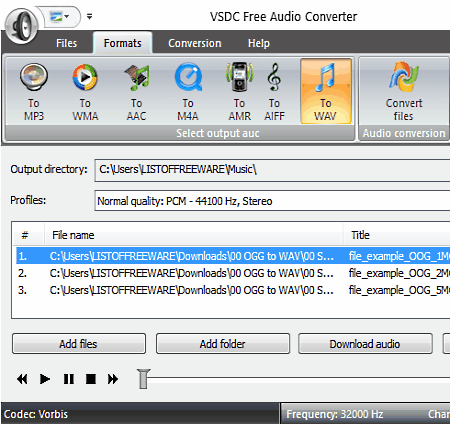The width and height of the screenshot is (450, 424).
Task: Click title file_example_OOG_2M in row 2
Action: click(399, 273)
